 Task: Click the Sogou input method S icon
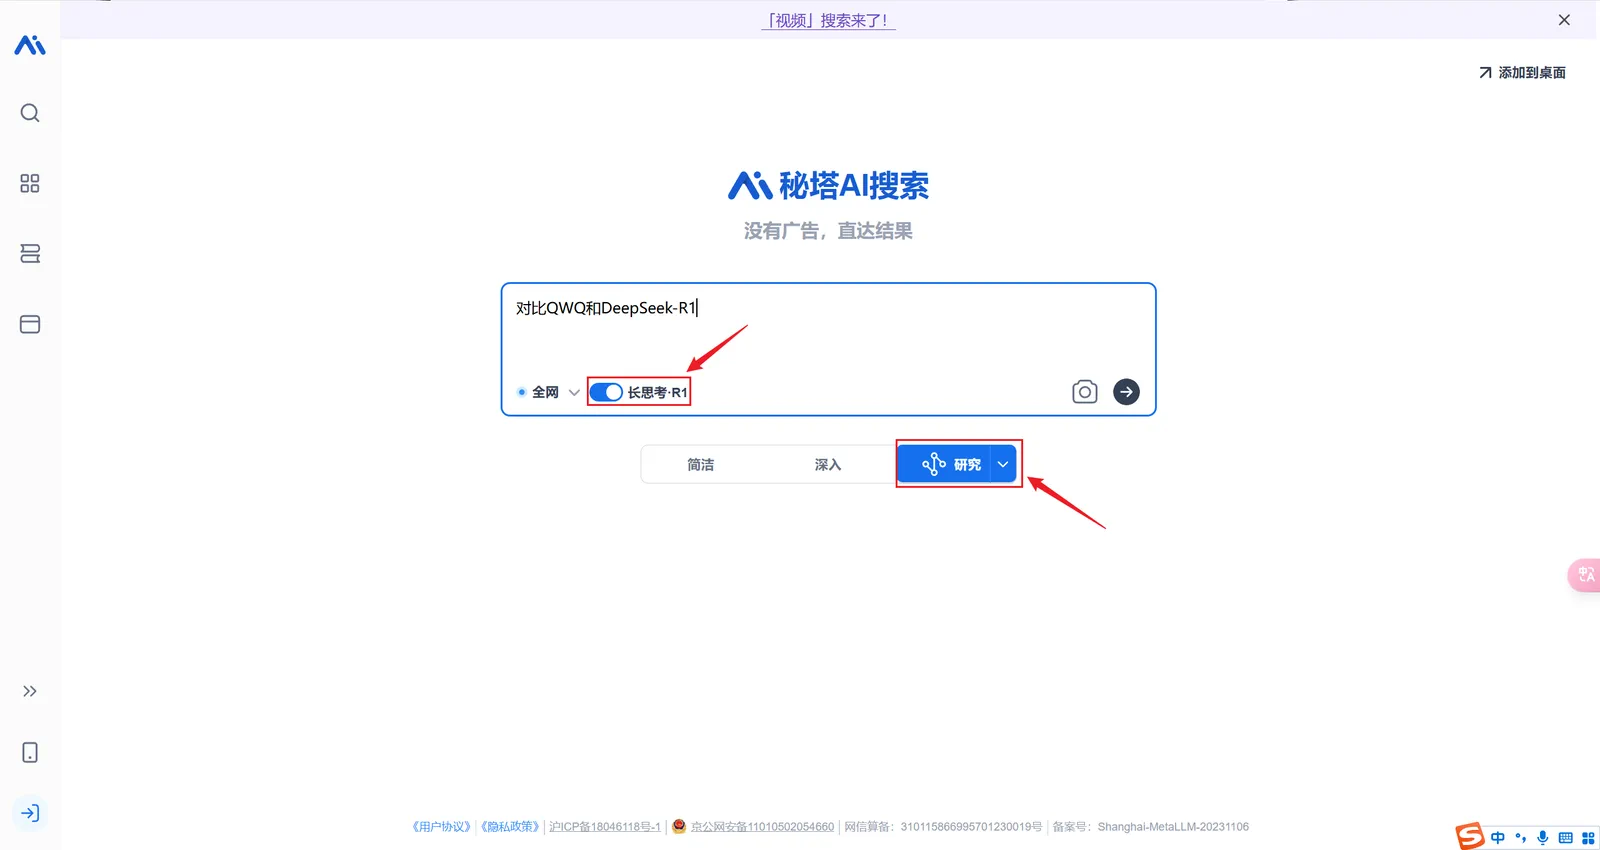1470,836
